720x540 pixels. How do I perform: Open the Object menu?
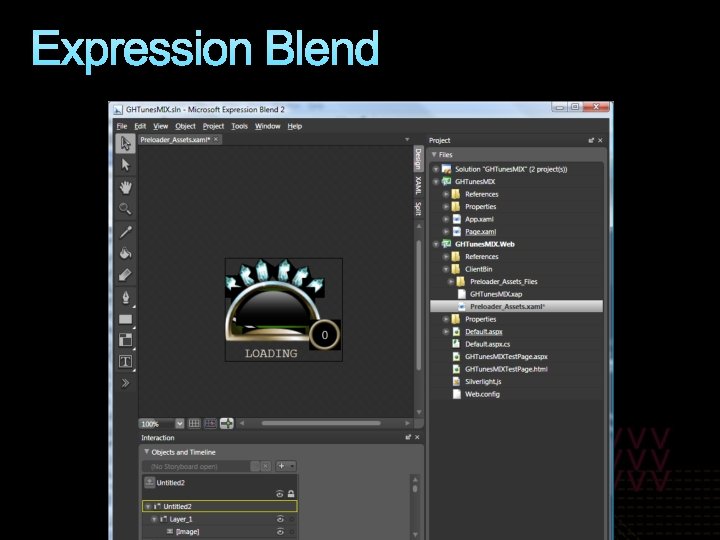pos(185,126)
